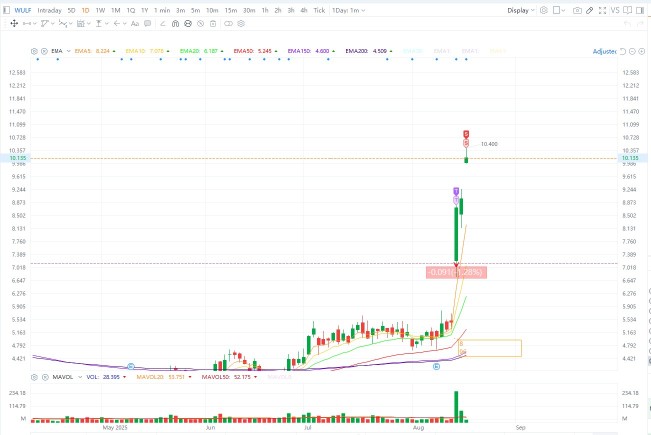The width and height of the screenshot is (651, 435).
Task: Switch to the 1W timeframe tab
Action: [x=100, y=10]
